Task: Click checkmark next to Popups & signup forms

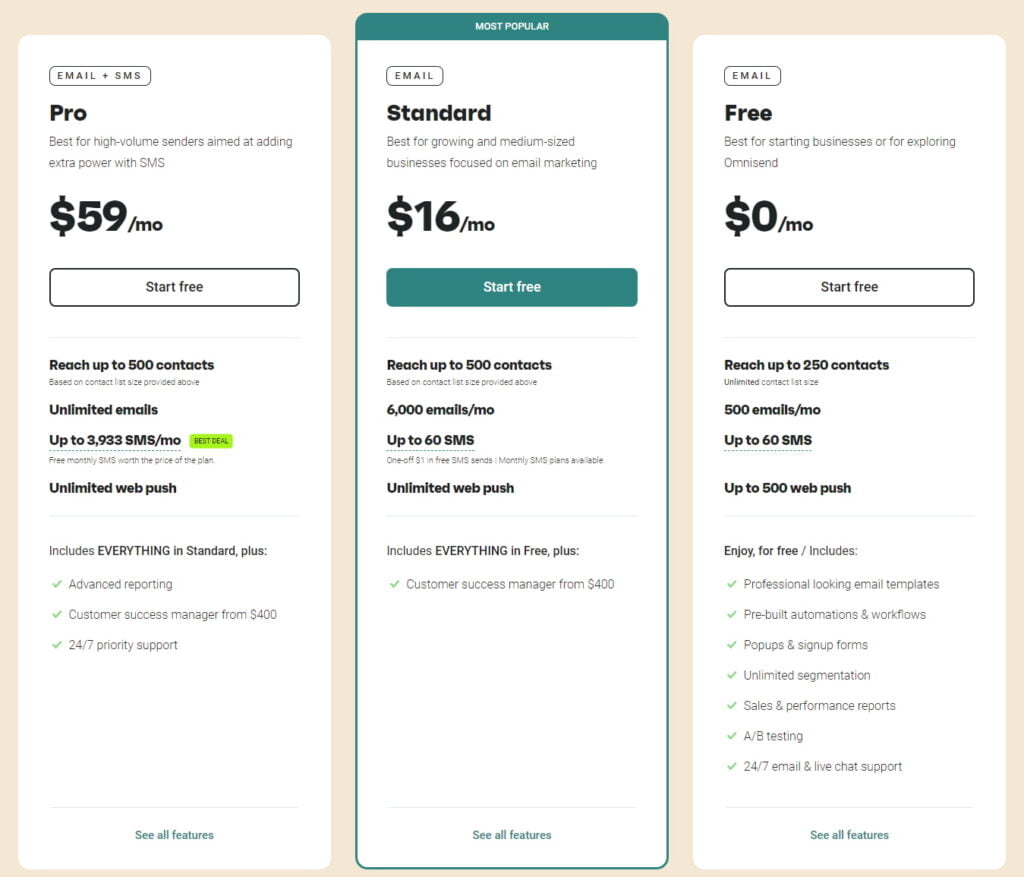Action: click(x=731, y=645)
